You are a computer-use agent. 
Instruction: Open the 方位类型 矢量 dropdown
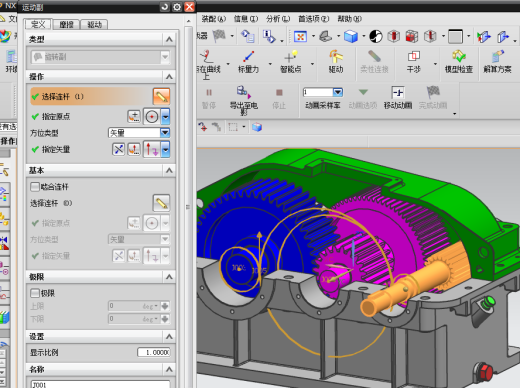[x=165, y=133]
